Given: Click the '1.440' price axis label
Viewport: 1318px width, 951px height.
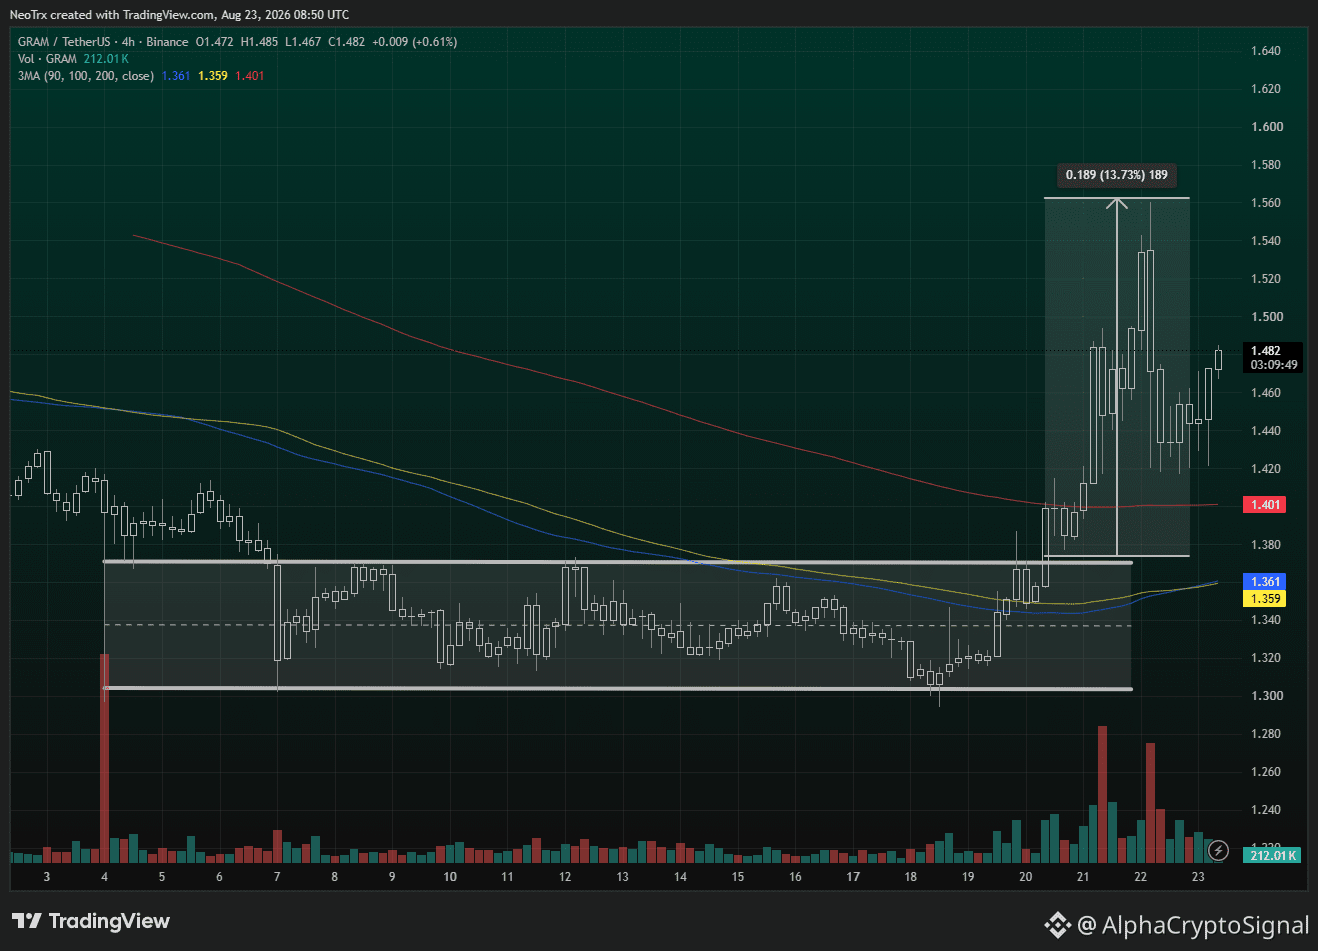Looking at the screenshot, I should [1266, 431].
